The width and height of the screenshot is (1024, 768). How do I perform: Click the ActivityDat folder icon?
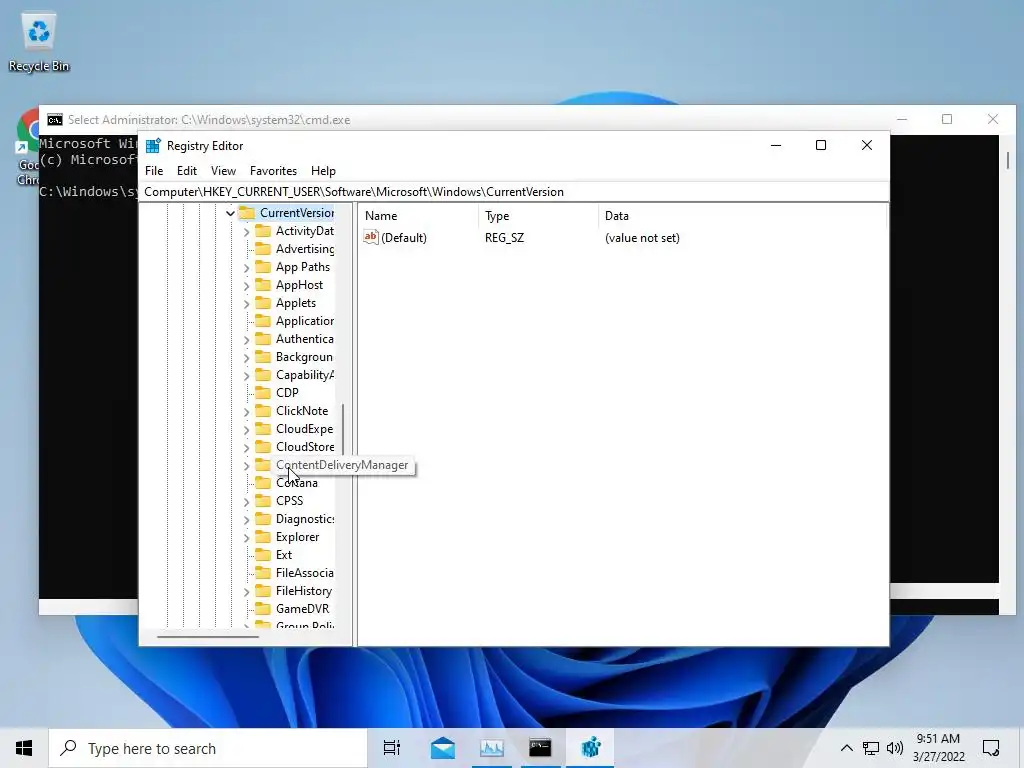(x=263, y=231)
